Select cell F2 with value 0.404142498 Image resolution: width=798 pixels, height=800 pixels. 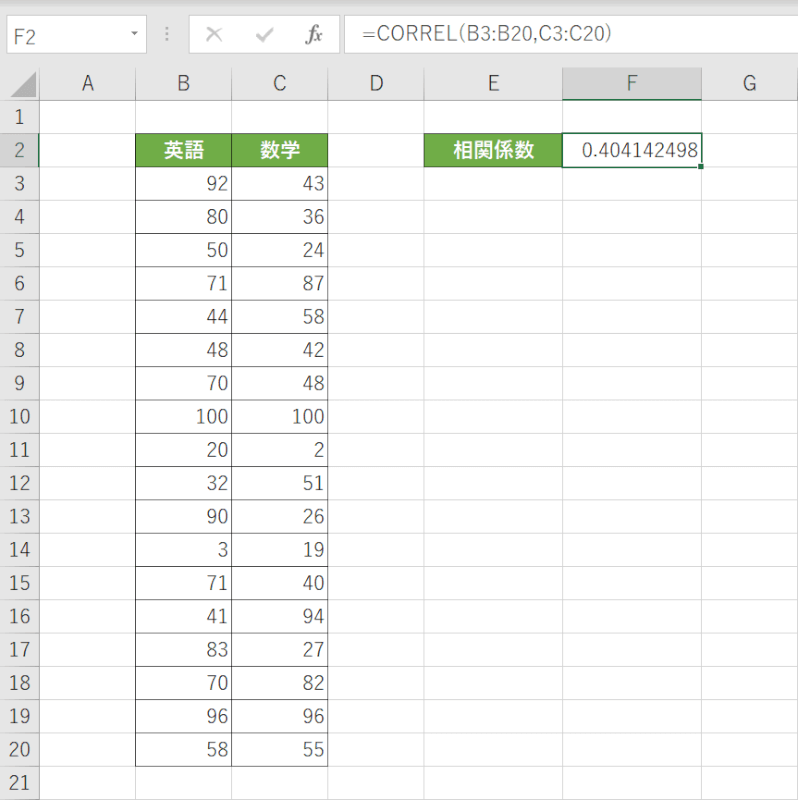(x=631, y=151)
